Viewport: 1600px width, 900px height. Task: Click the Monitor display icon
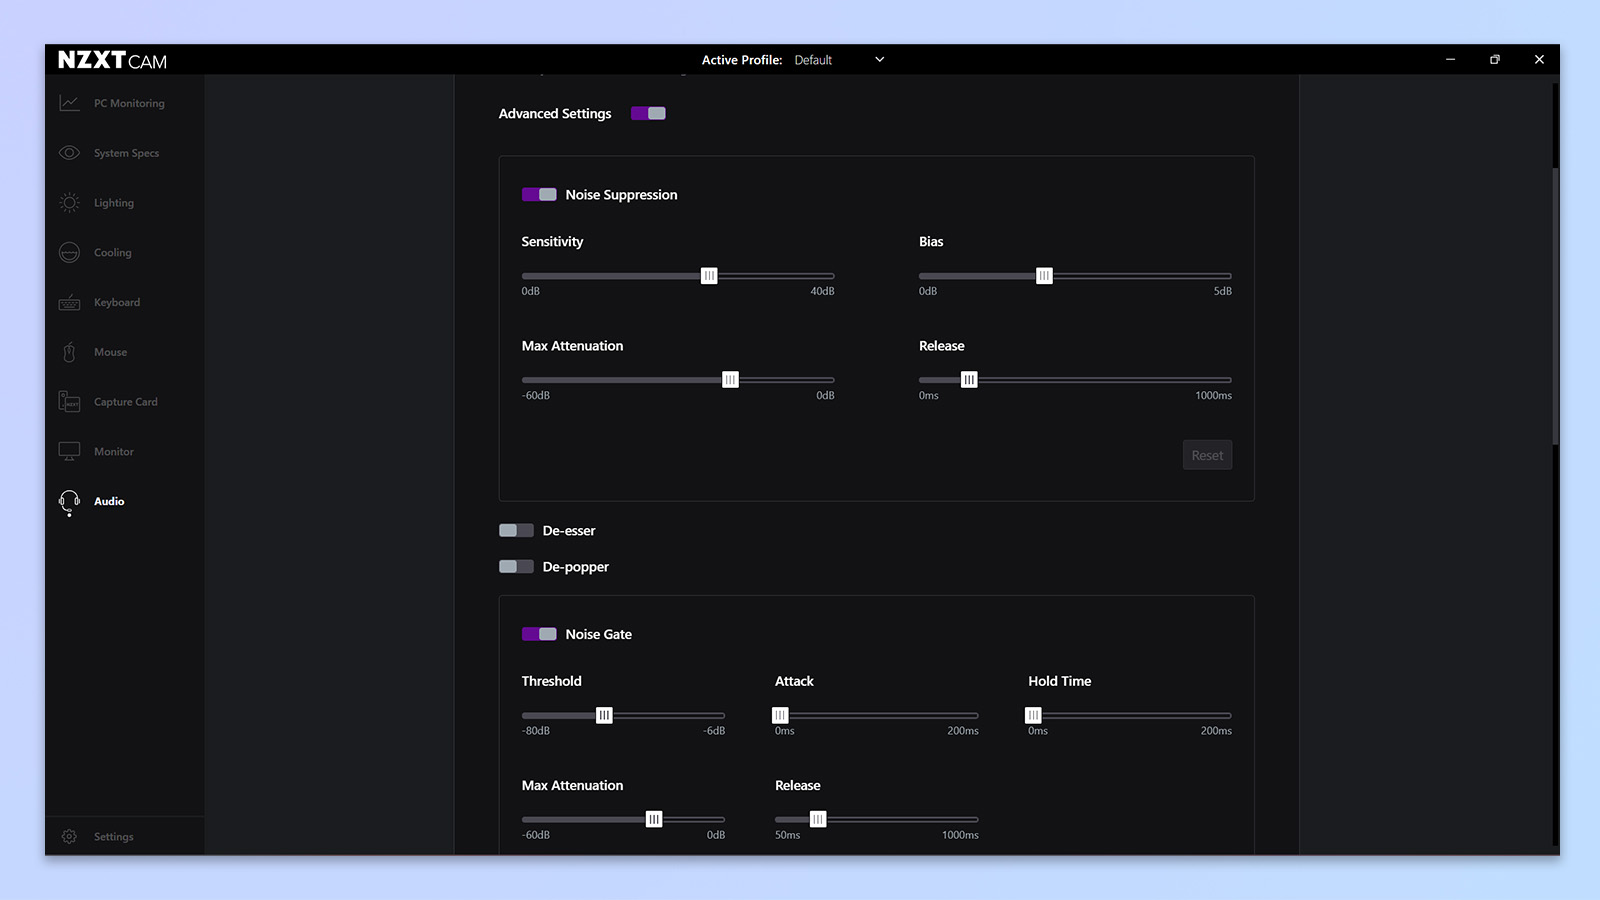[69, 452]
